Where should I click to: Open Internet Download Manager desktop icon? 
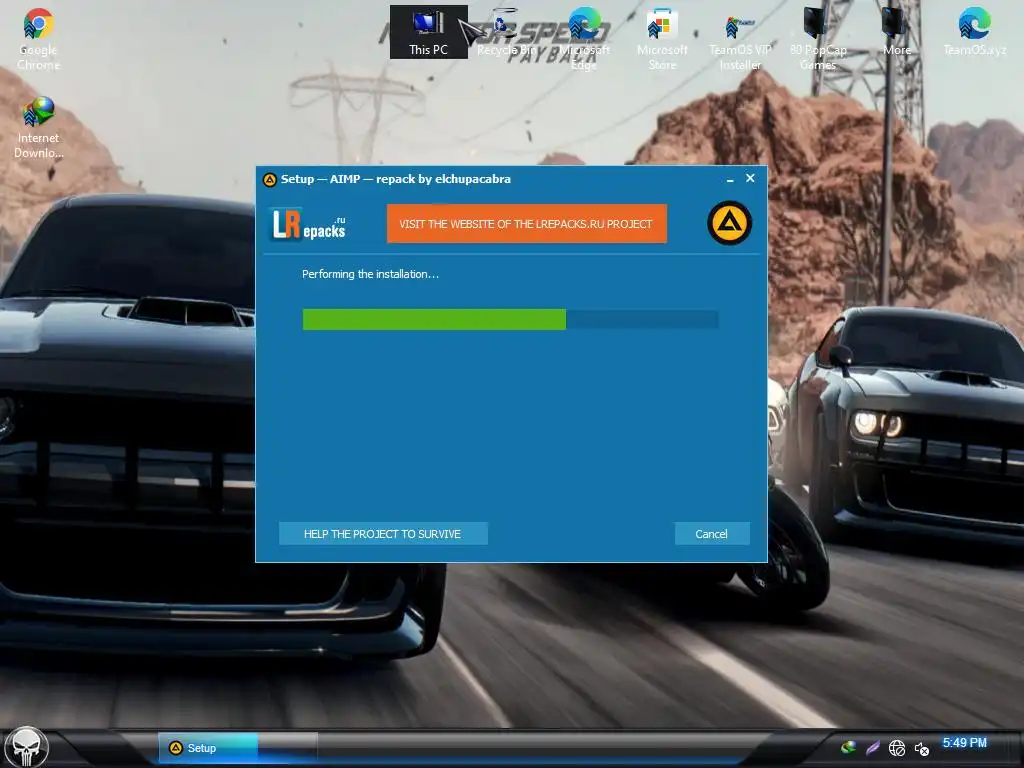(x=38, y=128)
